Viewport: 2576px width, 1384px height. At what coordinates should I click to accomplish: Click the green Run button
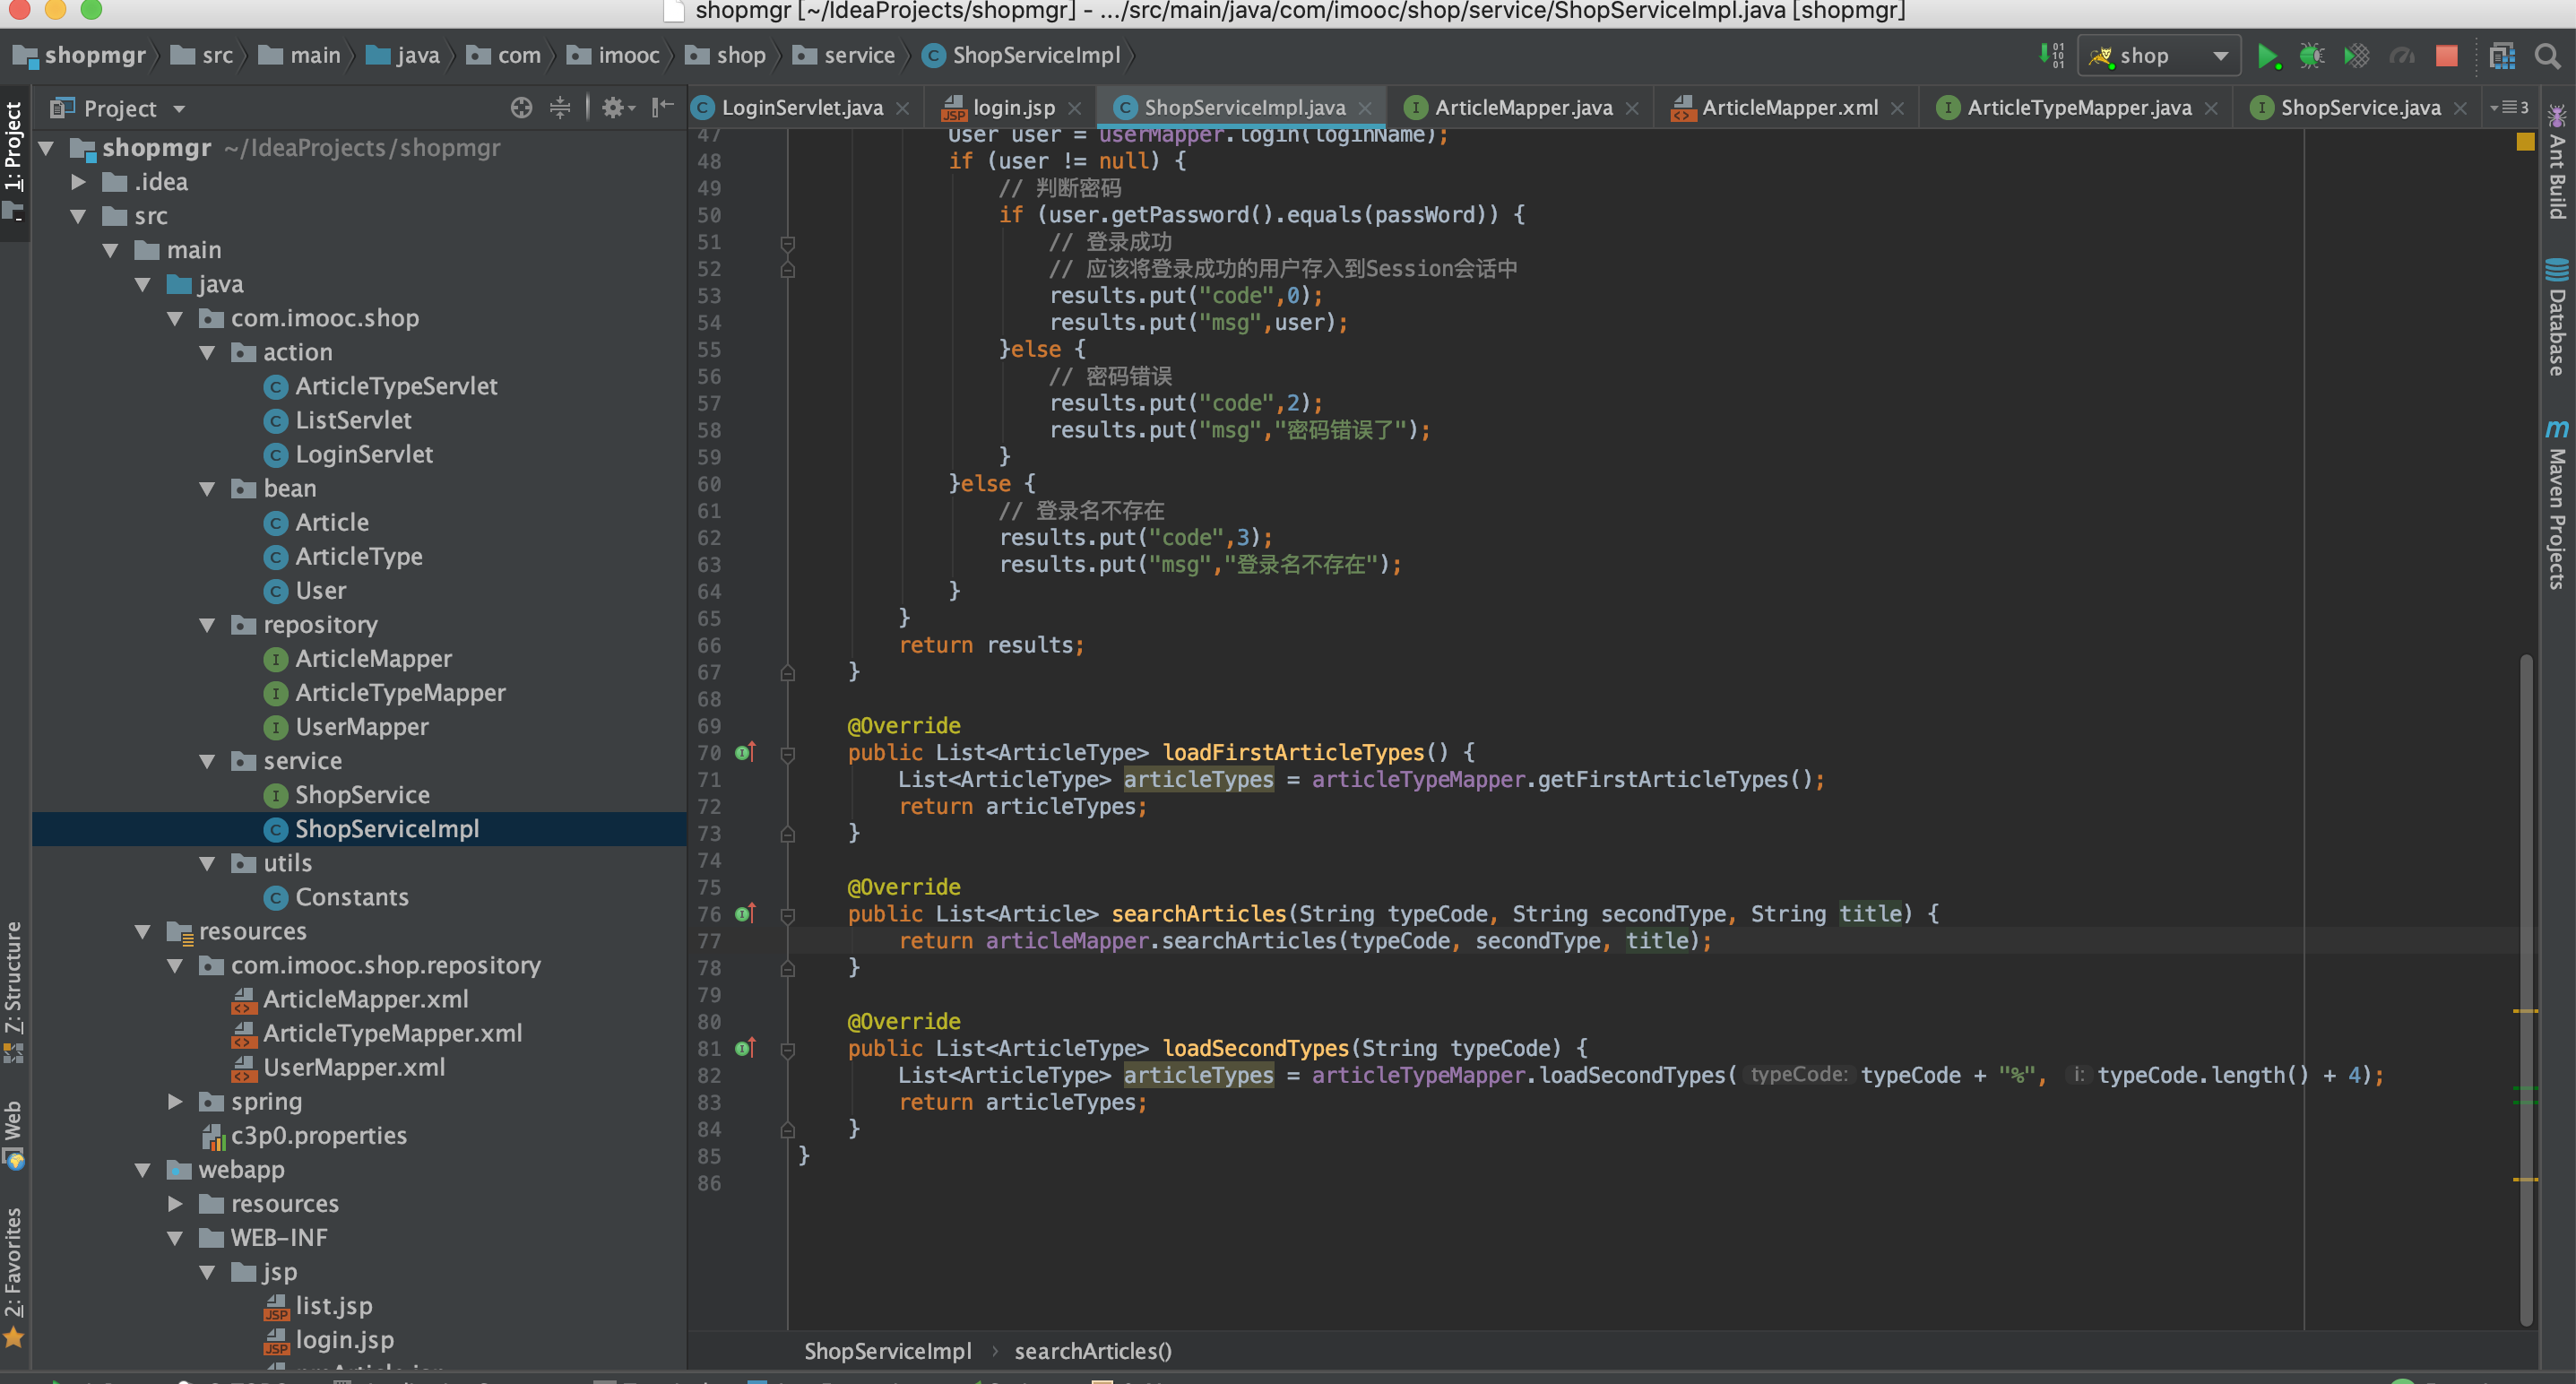[2267, 56]
